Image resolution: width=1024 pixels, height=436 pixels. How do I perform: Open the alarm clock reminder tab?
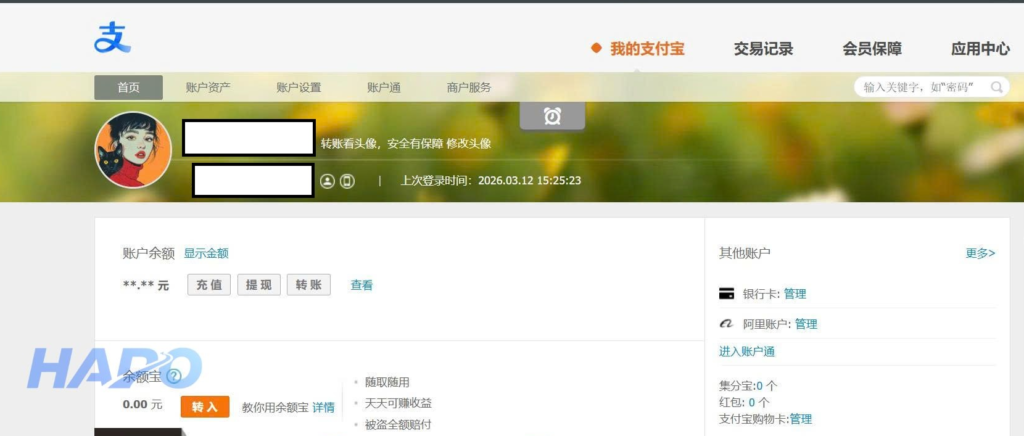tap(552, 116)
